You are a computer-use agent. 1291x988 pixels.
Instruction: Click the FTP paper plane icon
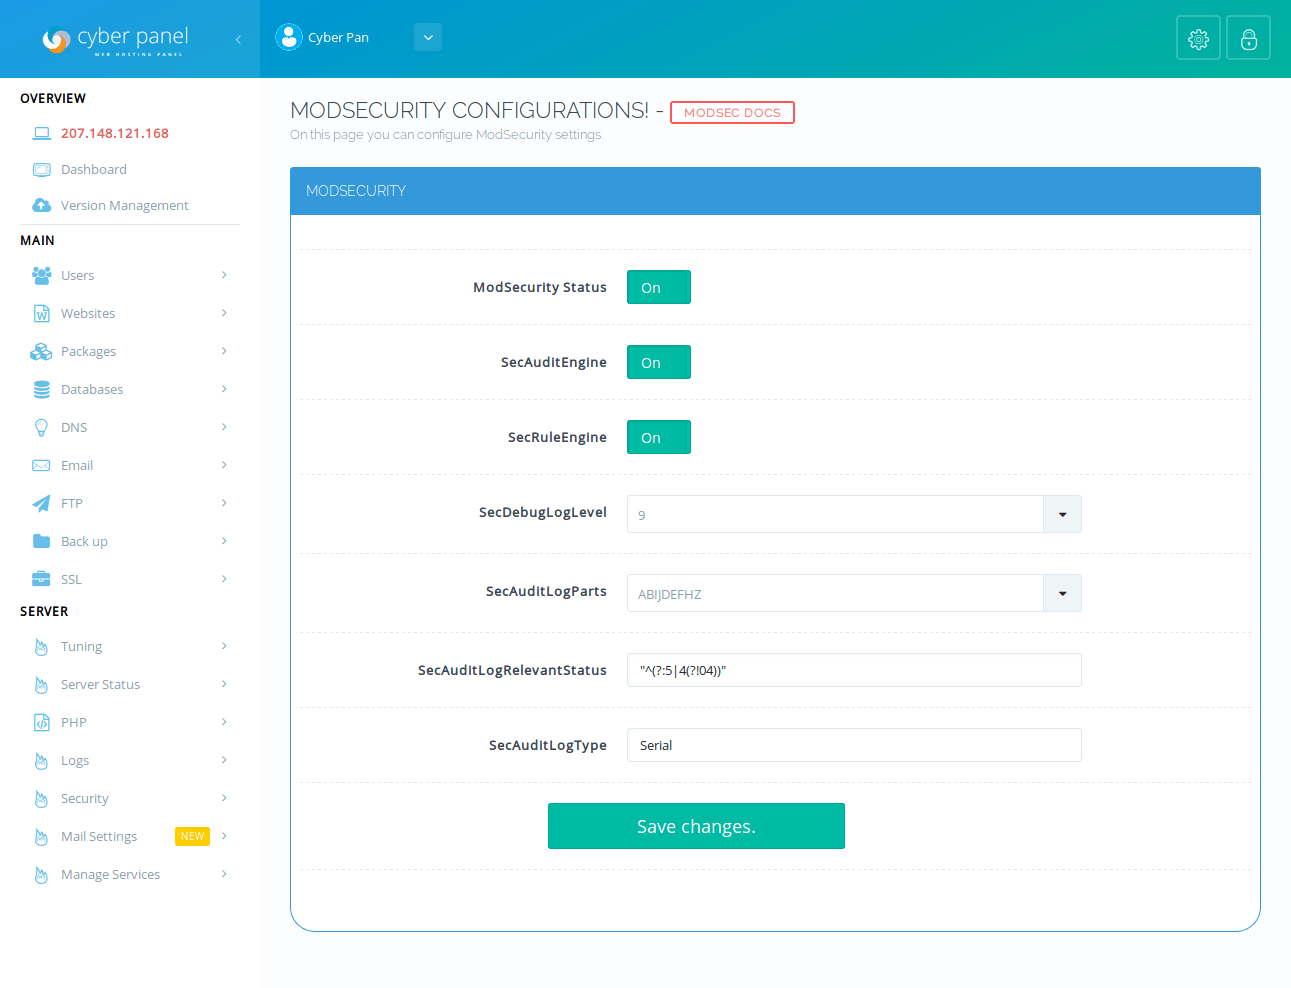(x=41, y=503)
